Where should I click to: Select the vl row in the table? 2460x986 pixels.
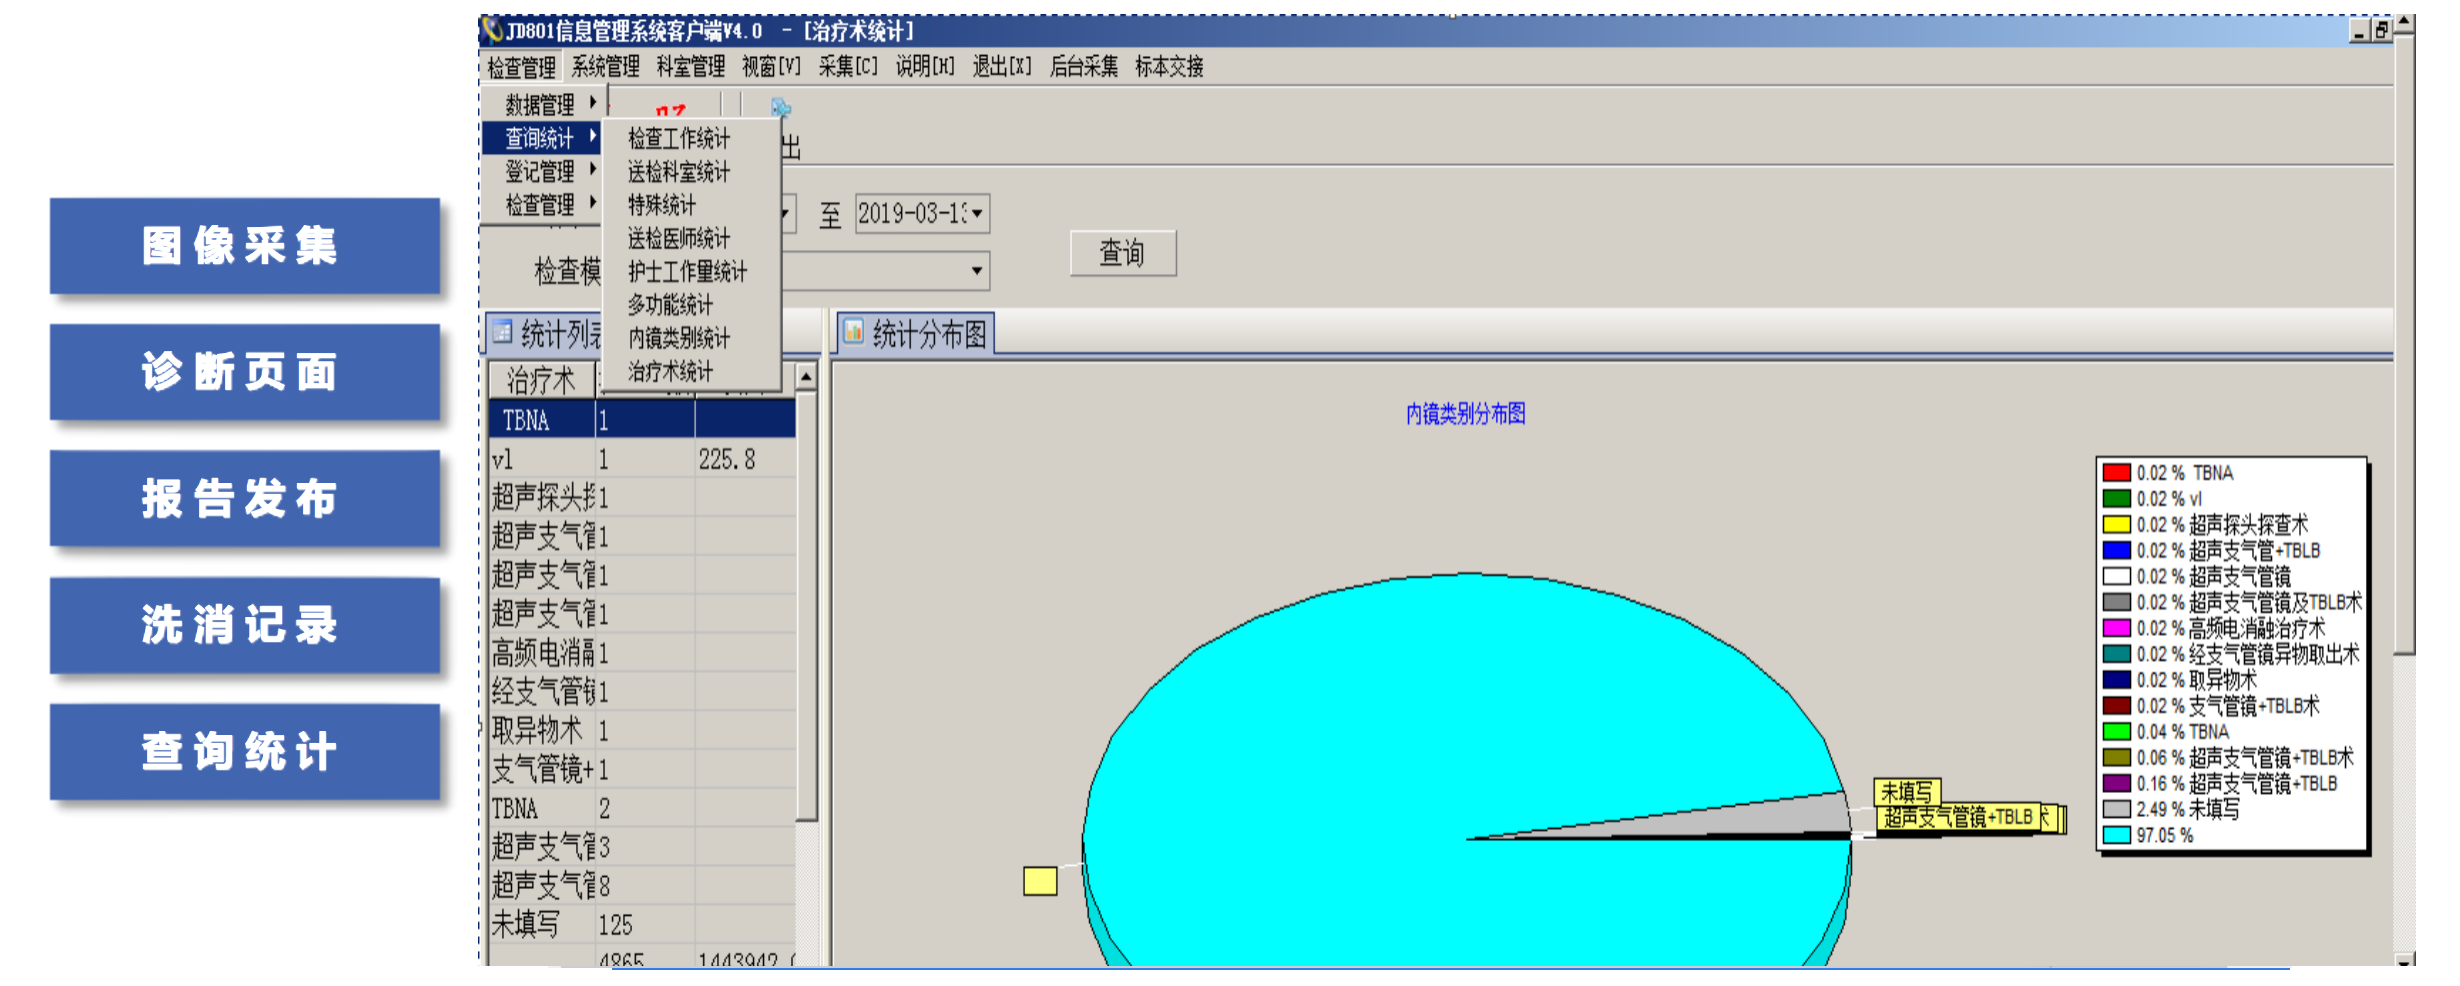point(642,459)
